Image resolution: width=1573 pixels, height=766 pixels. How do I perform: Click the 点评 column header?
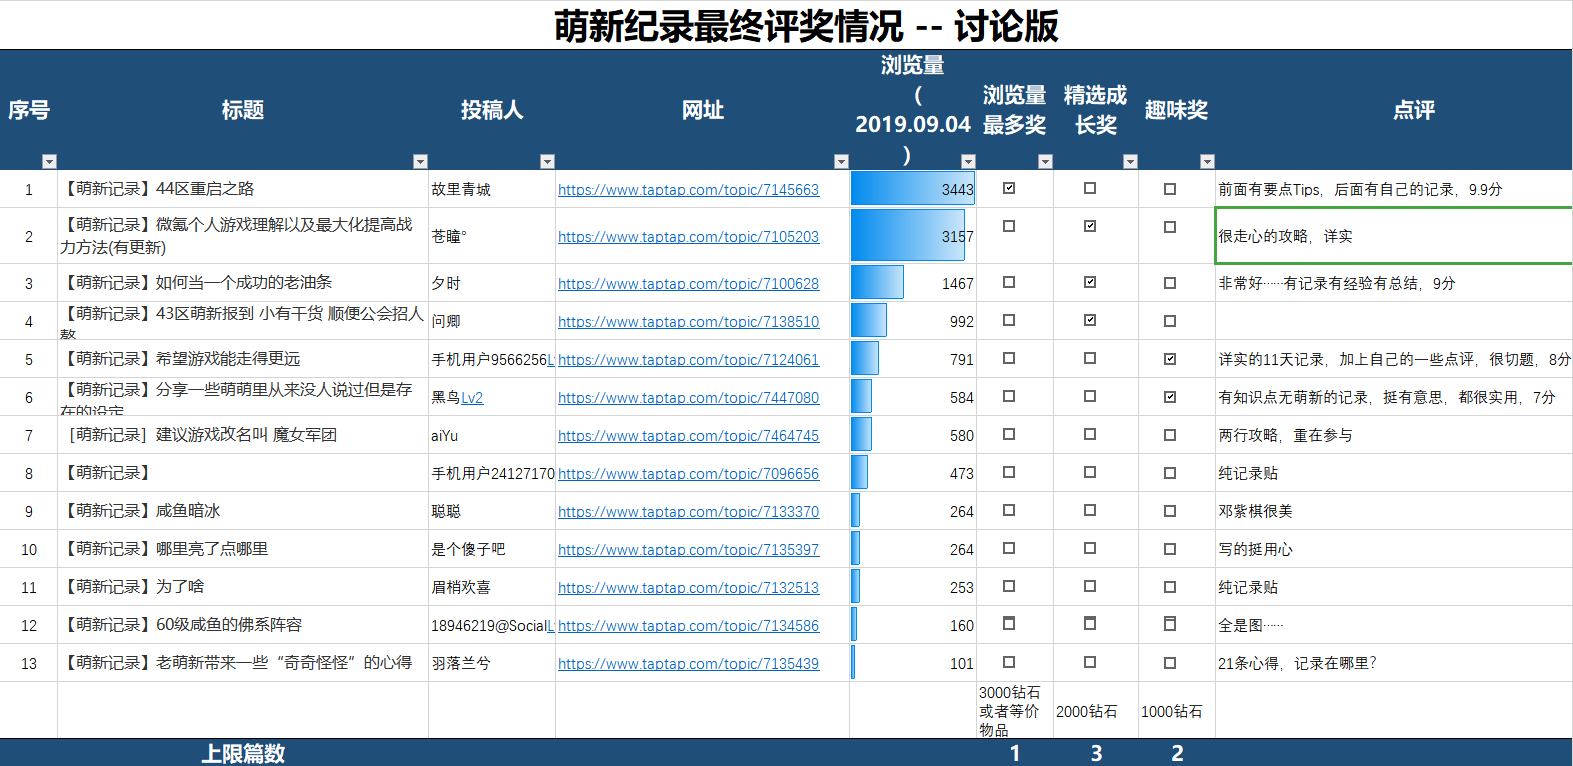(1414, 110)
